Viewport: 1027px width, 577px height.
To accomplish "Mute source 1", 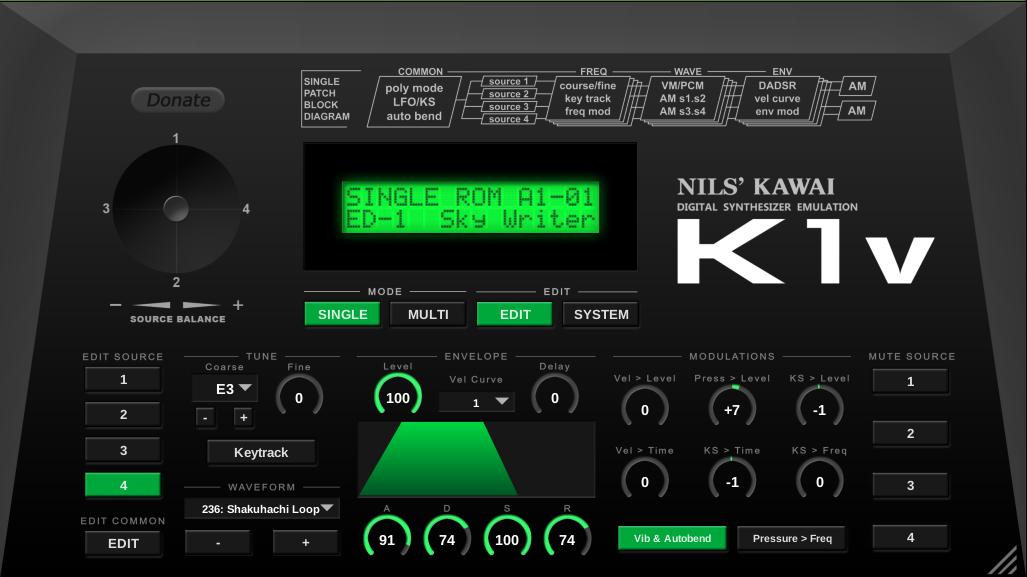I will [x=910, y=381].
